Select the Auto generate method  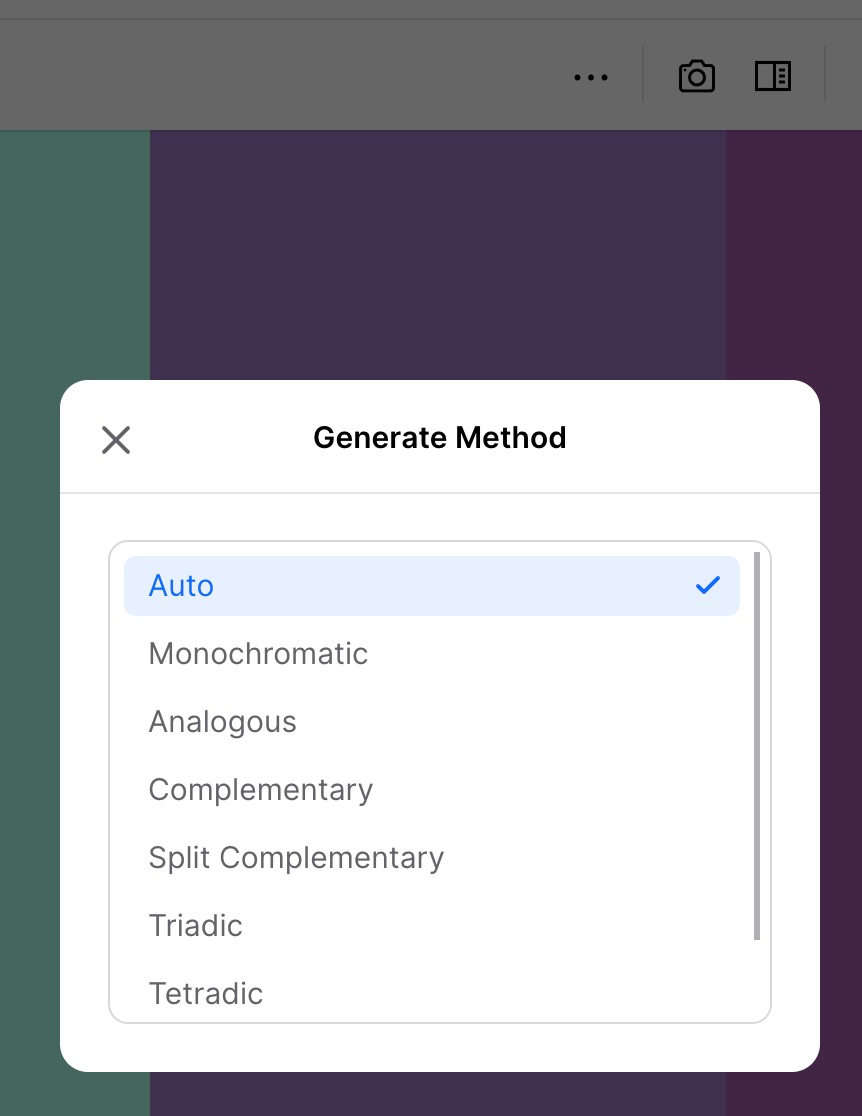point(182,586)
